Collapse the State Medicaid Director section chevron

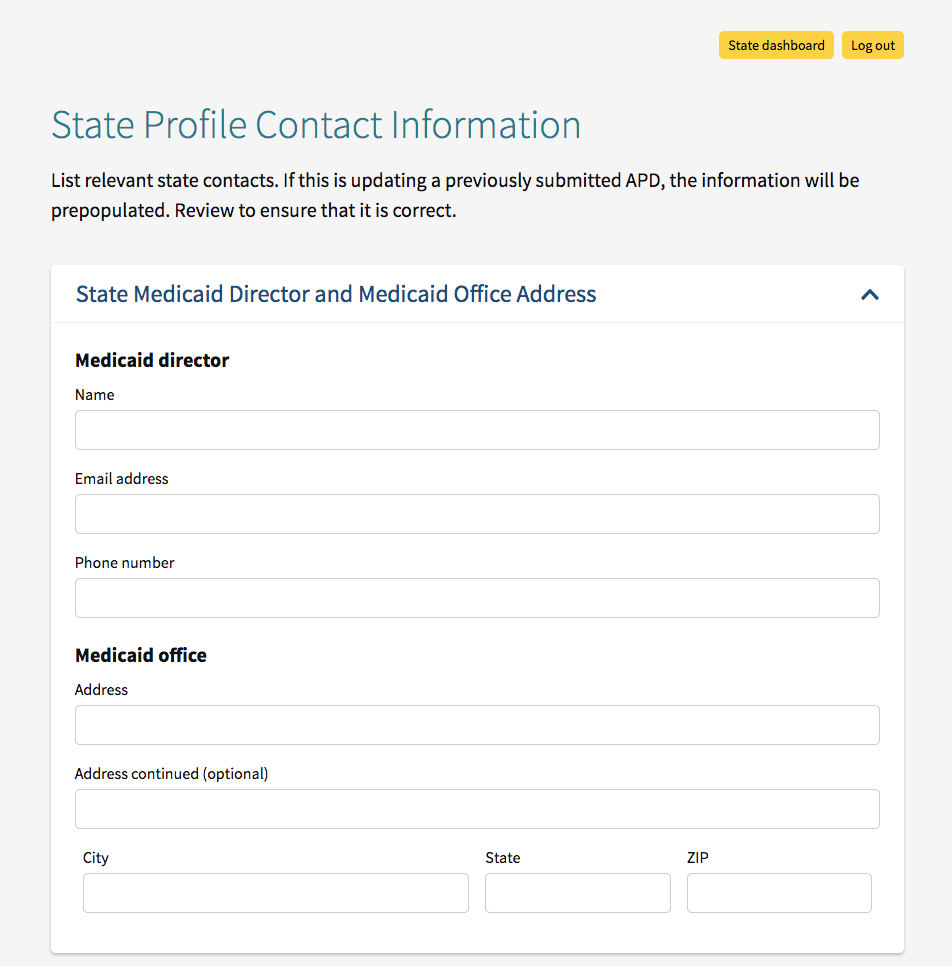point(869,294)
